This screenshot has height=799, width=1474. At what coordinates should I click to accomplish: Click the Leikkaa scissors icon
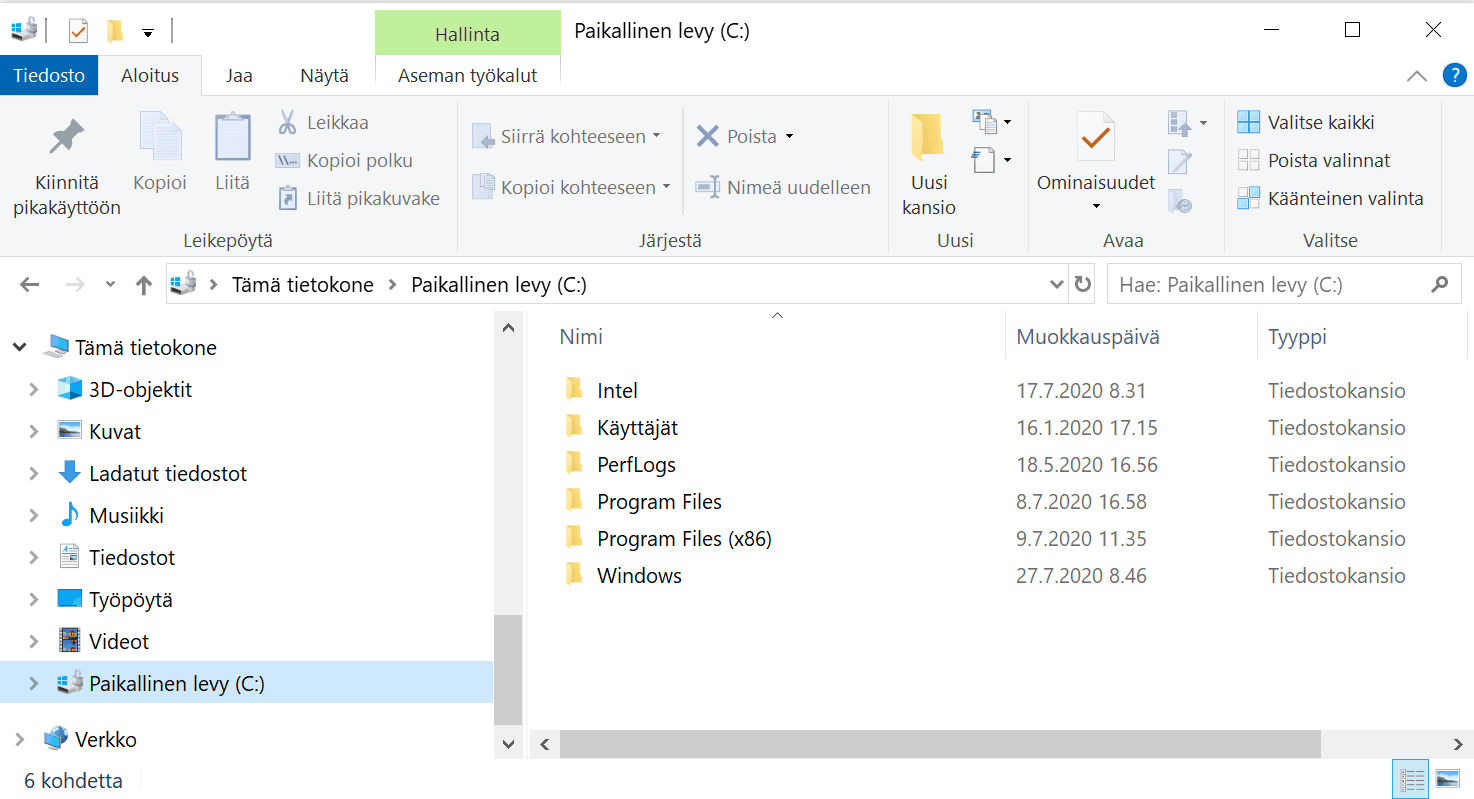(x=288, y=123)
